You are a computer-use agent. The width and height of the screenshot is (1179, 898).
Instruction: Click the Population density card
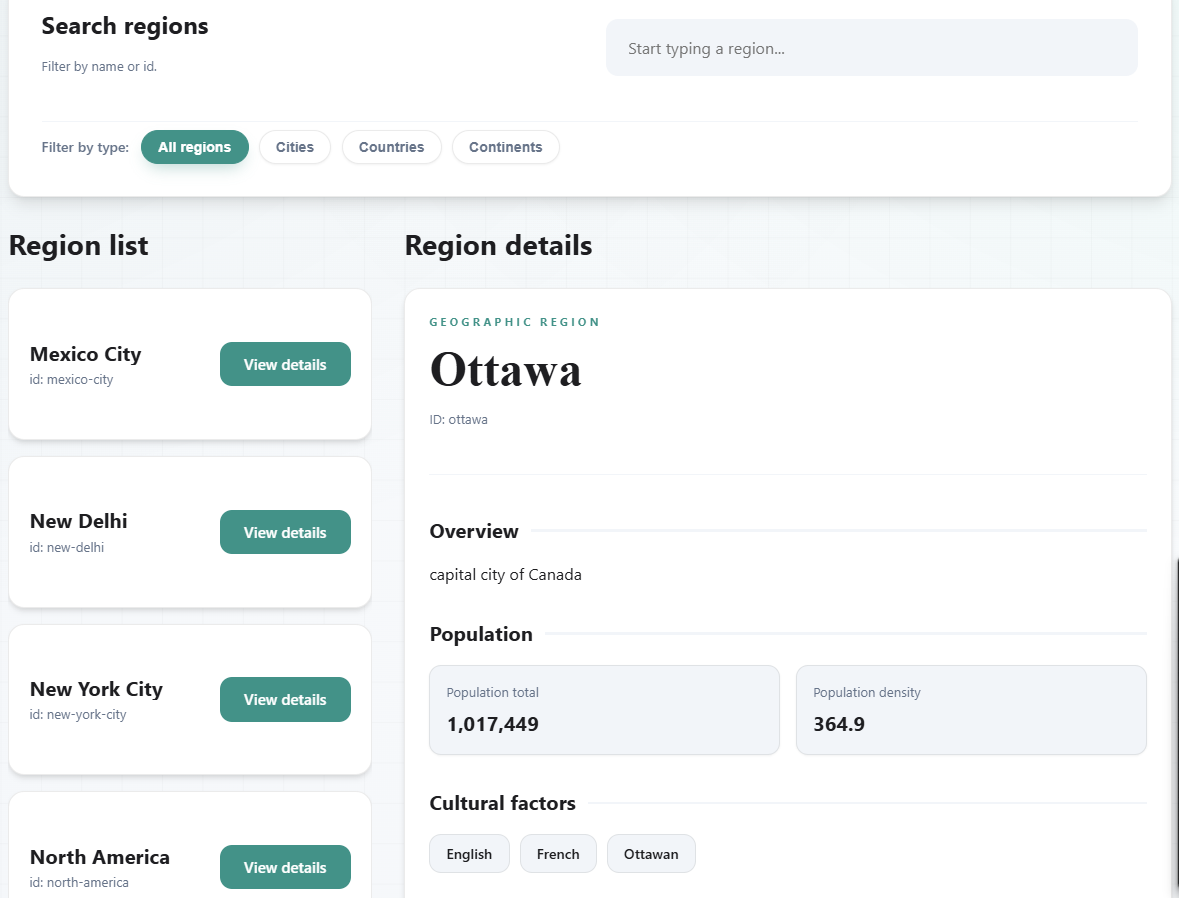[971, 710]
